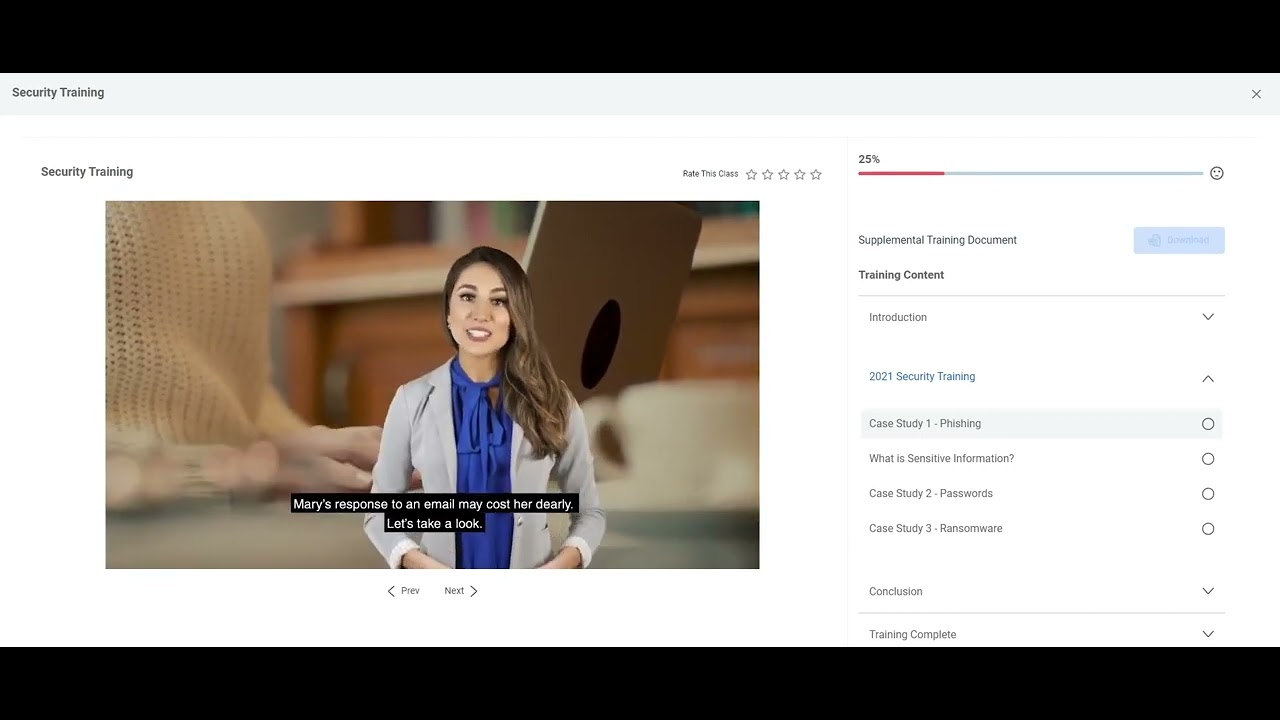Screen dimensions: 1280x720
Task: Click the Training Content heading
Action: (x=901, y=275)
